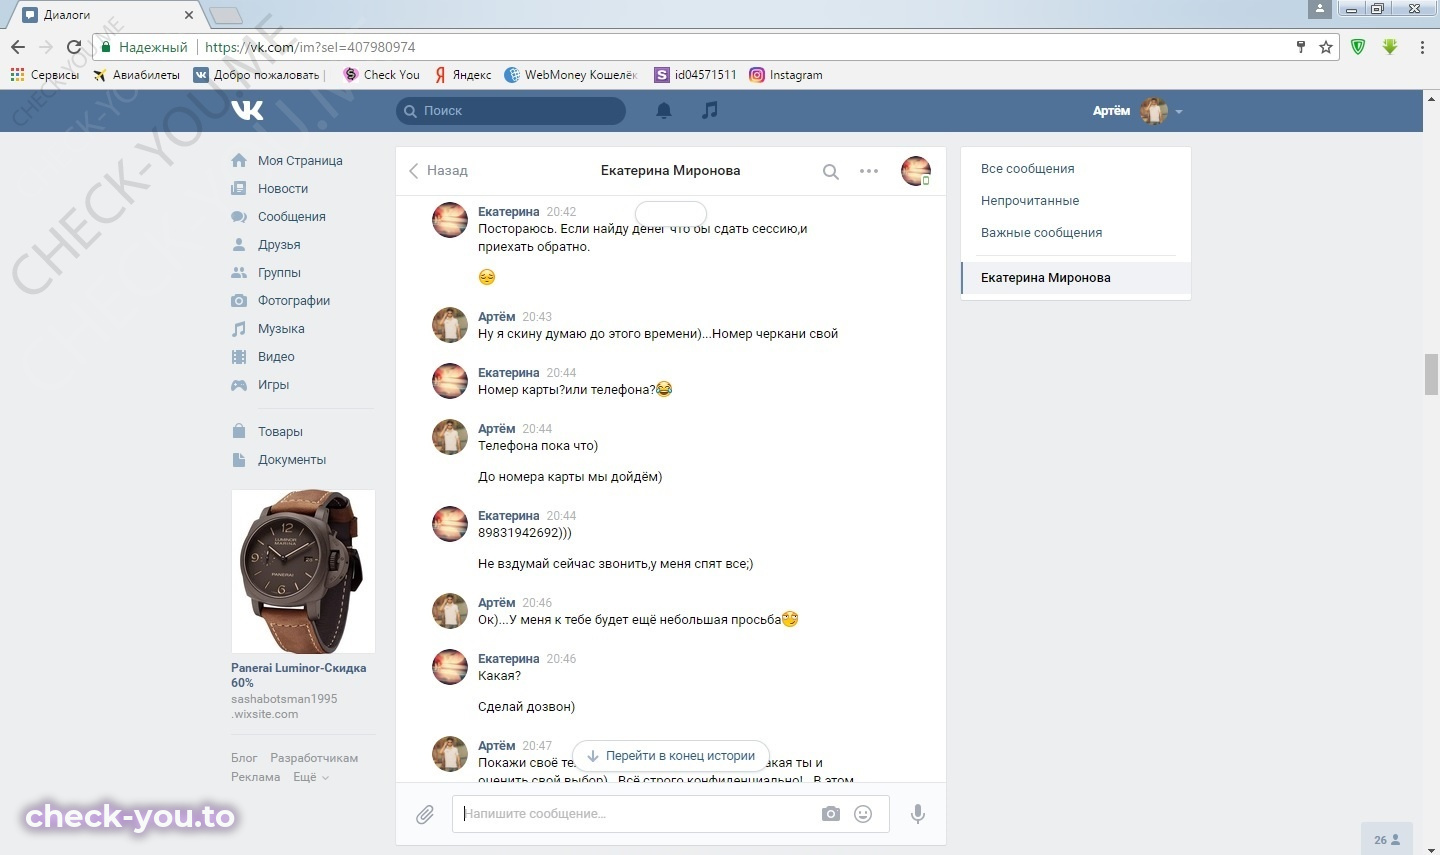The width and height of the screenshot is (1440, 855).
Task: Click Назад to leave the conversation
Action: pos(438,171)
